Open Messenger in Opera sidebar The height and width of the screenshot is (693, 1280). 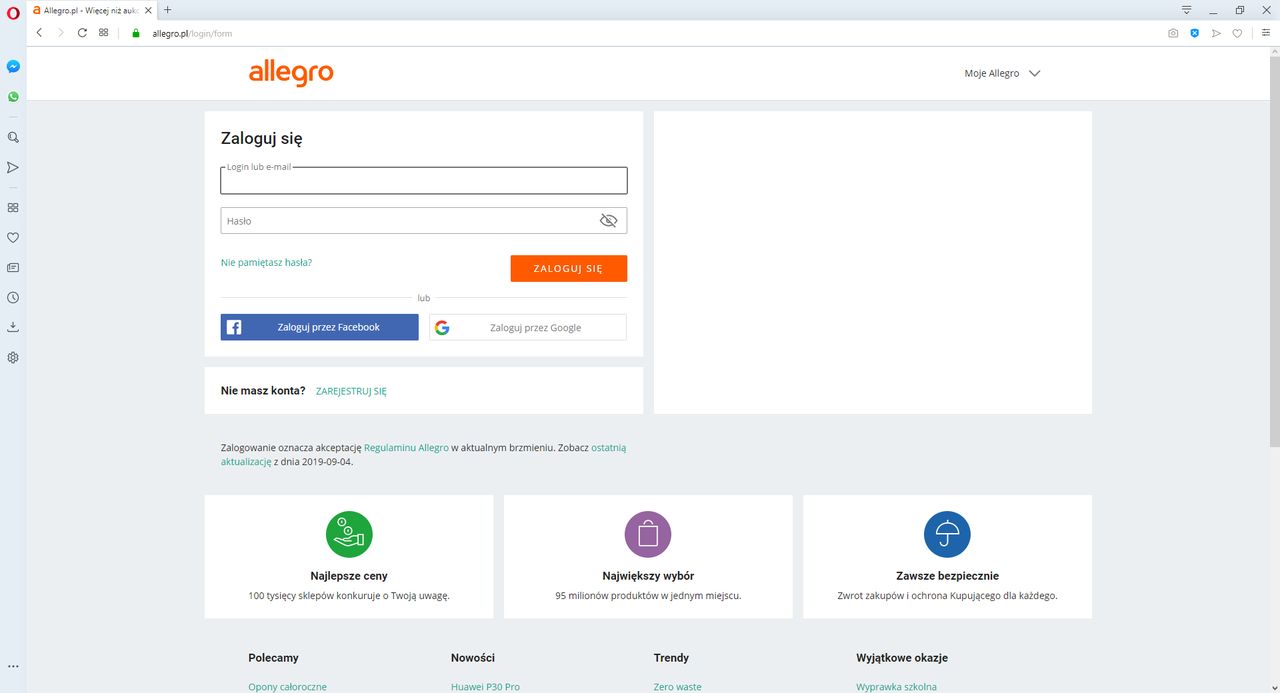(x=13, y=67)
